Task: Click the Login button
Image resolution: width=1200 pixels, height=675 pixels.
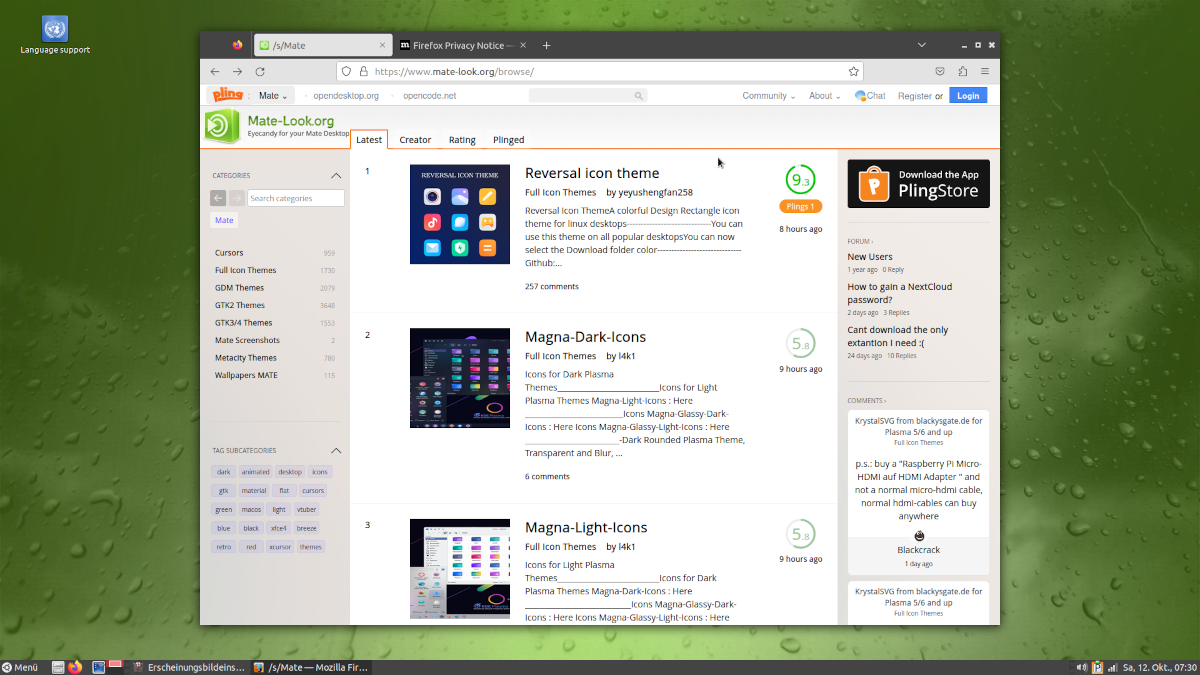Action: (968, 96)
